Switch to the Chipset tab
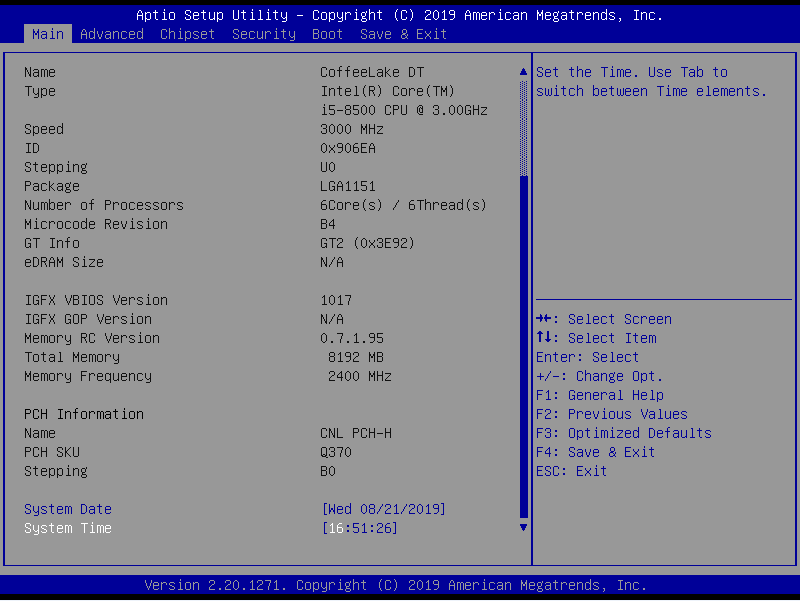 point(188,34)
